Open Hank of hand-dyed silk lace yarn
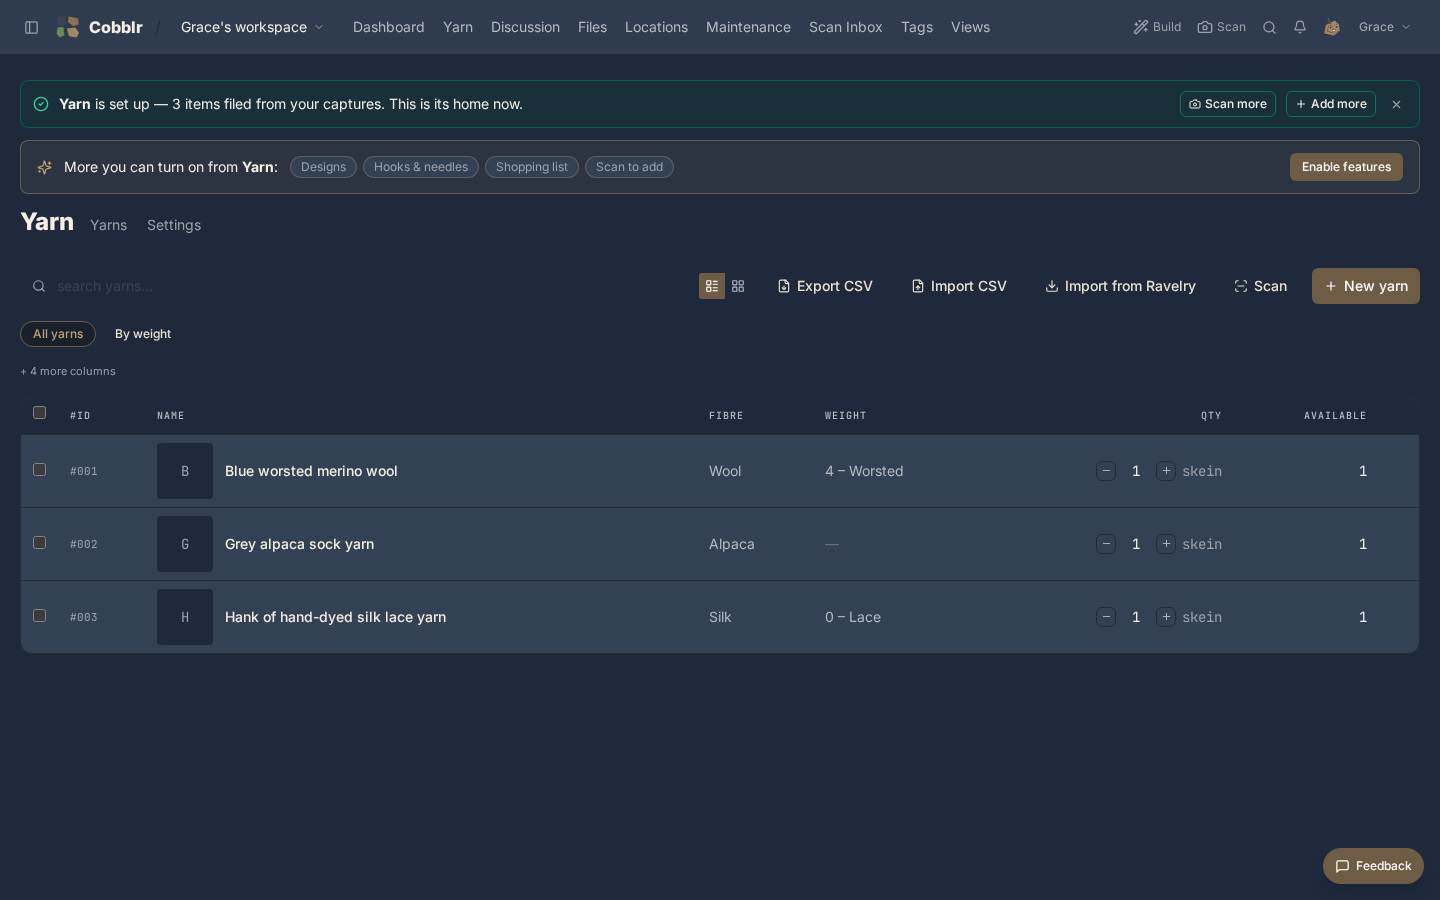This screenshot has width=1440, height=900. point(335,617)
